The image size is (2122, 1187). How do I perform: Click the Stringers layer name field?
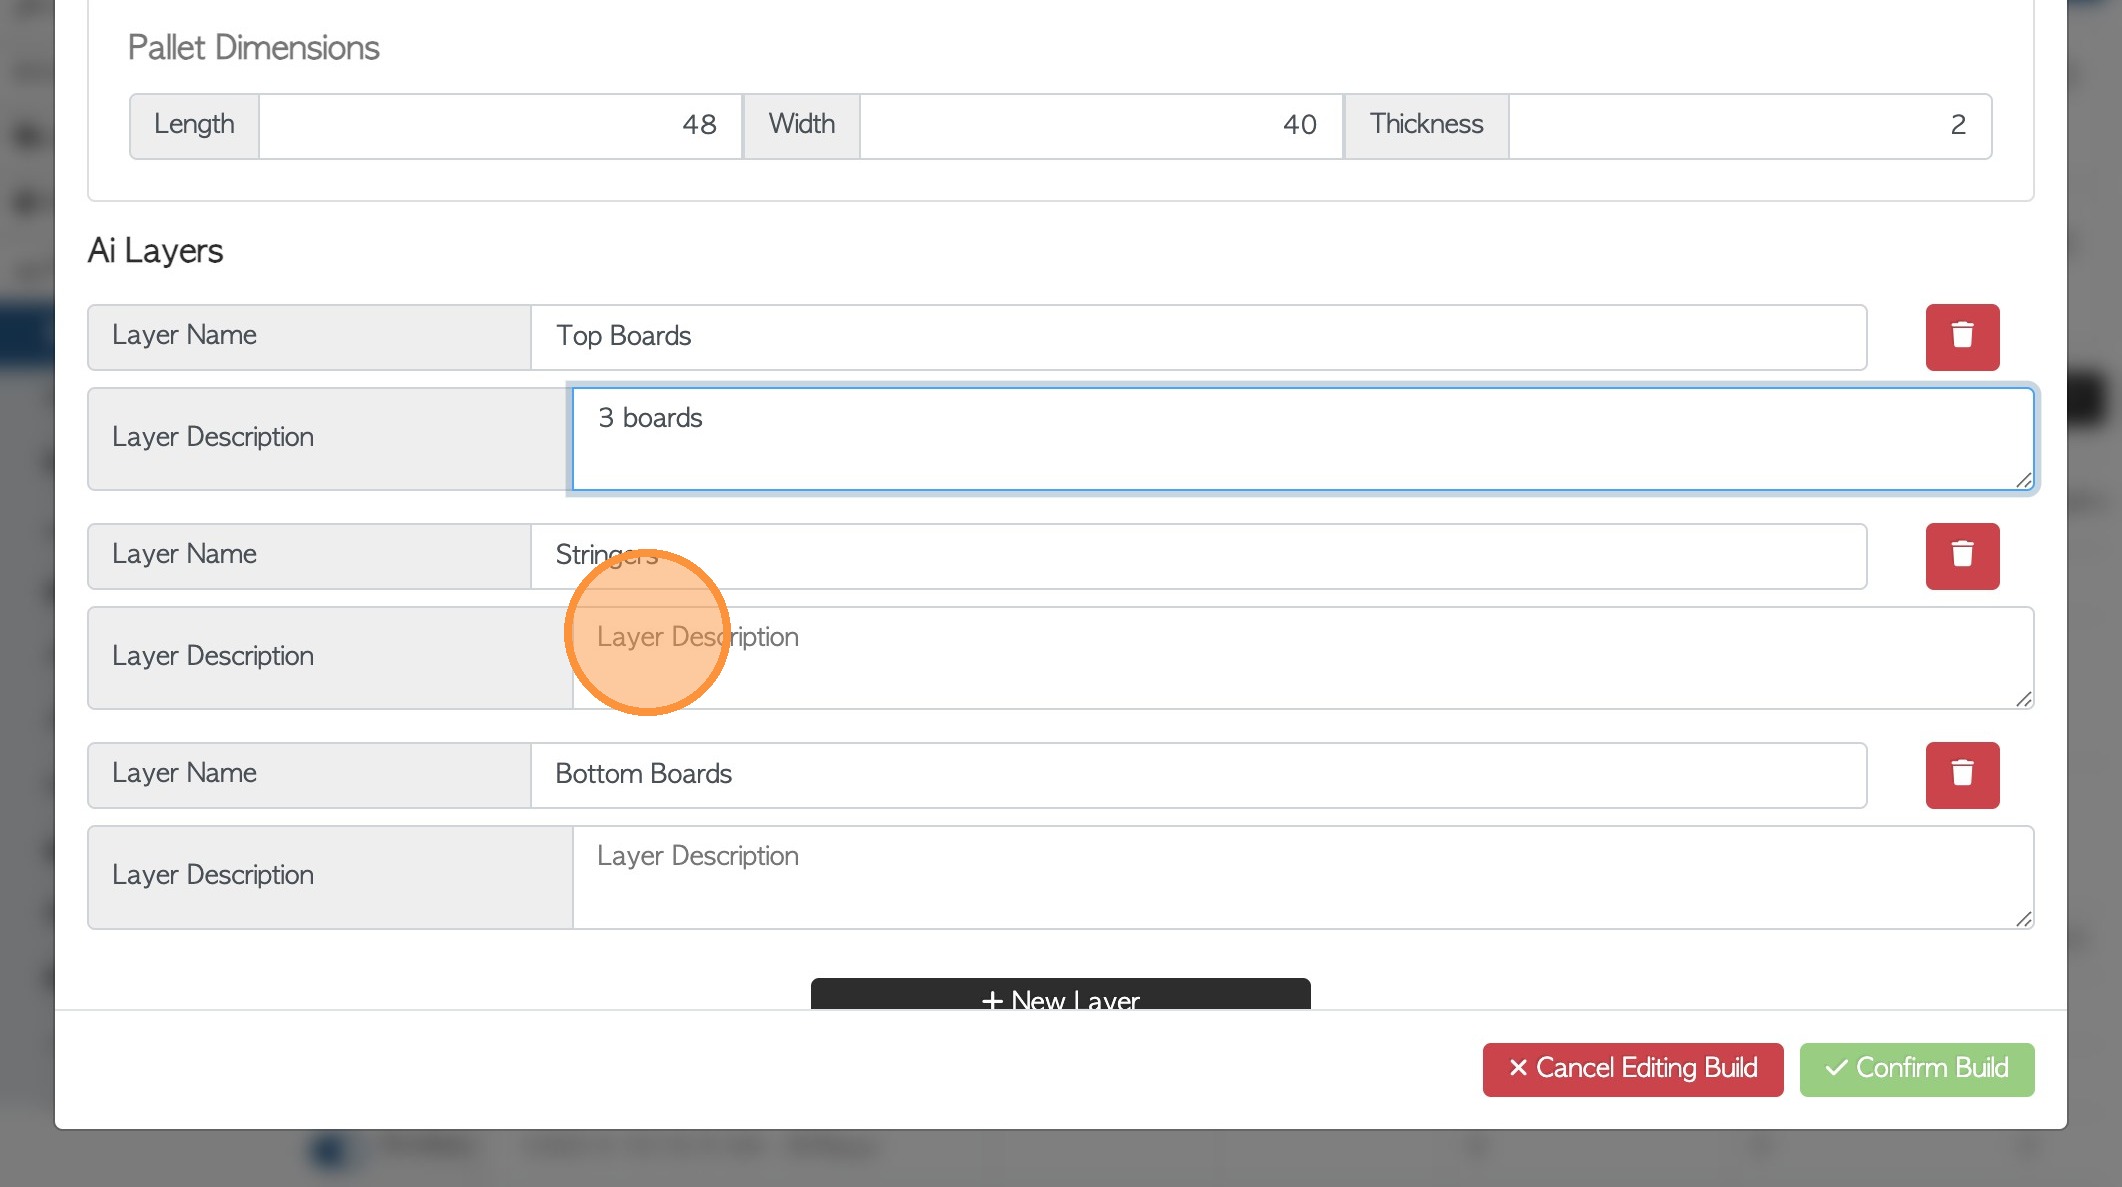tap(1197, 556)
